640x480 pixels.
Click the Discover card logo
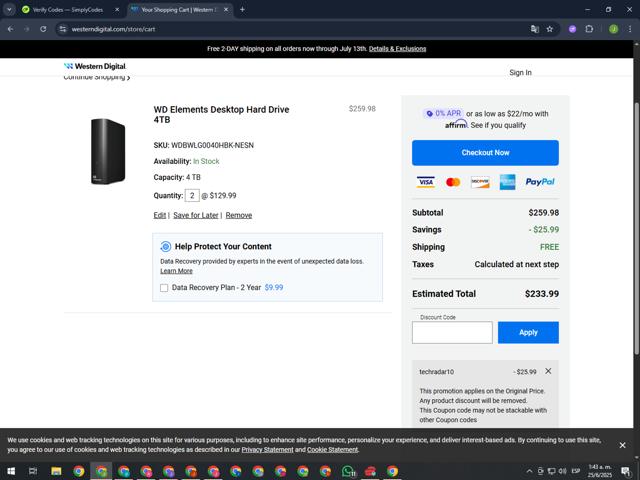click(480, 182)
